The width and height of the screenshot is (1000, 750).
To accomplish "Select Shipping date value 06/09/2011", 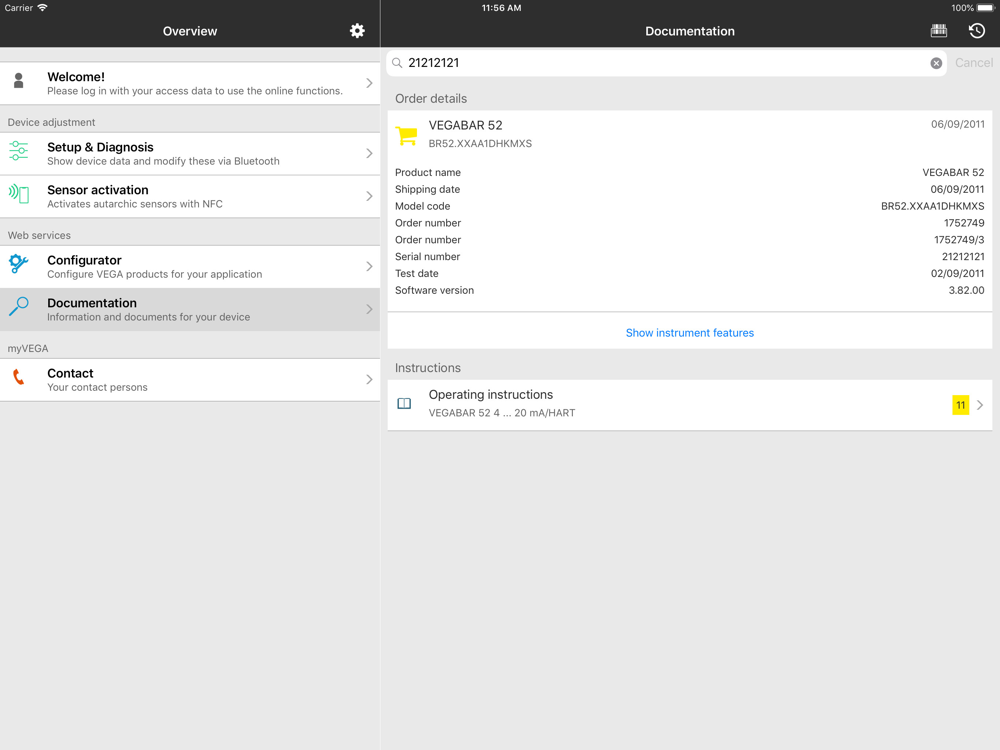I will pos(957,189).
